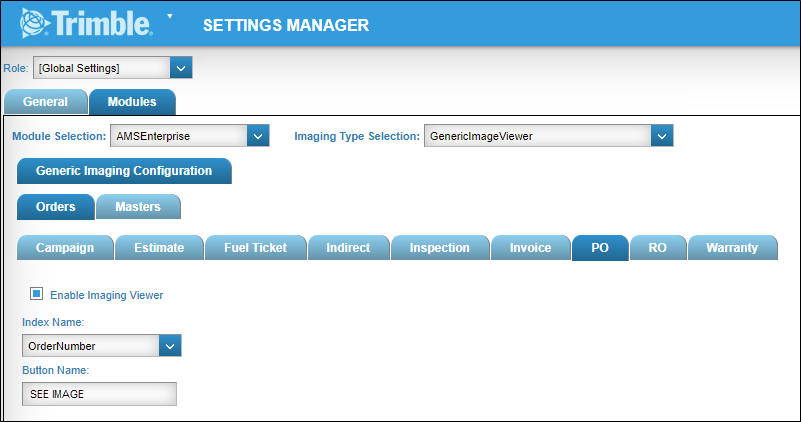Click the Generic Imaging Configuration tab
801x422 pixels.
(124, 171)
